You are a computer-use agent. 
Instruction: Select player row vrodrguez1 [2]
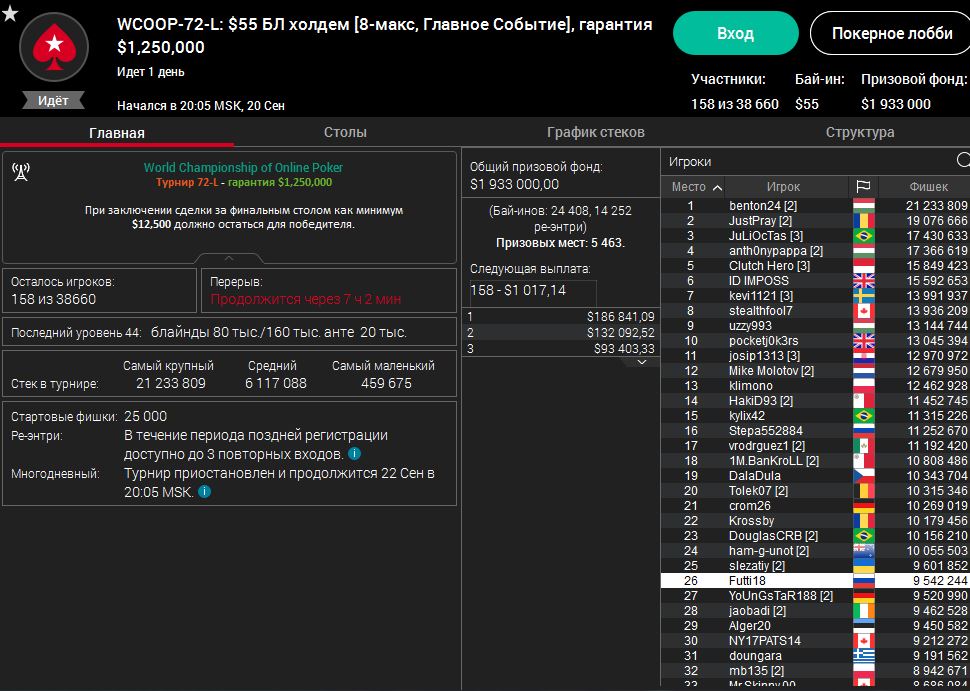tap(815, 445)
